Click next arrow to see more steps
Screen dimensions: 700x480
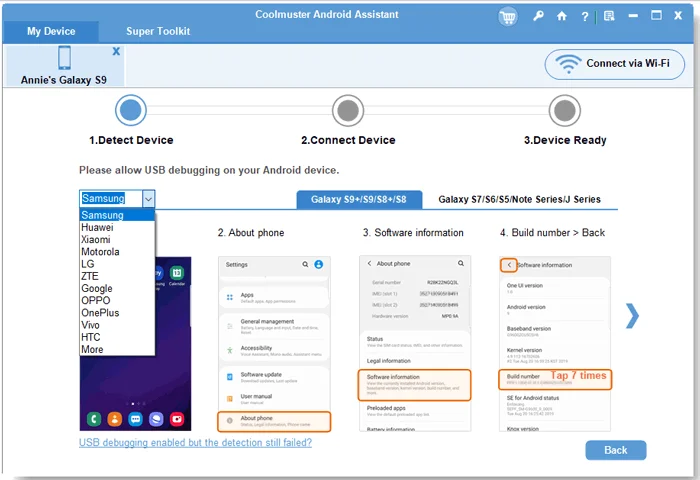coord(632,316)
